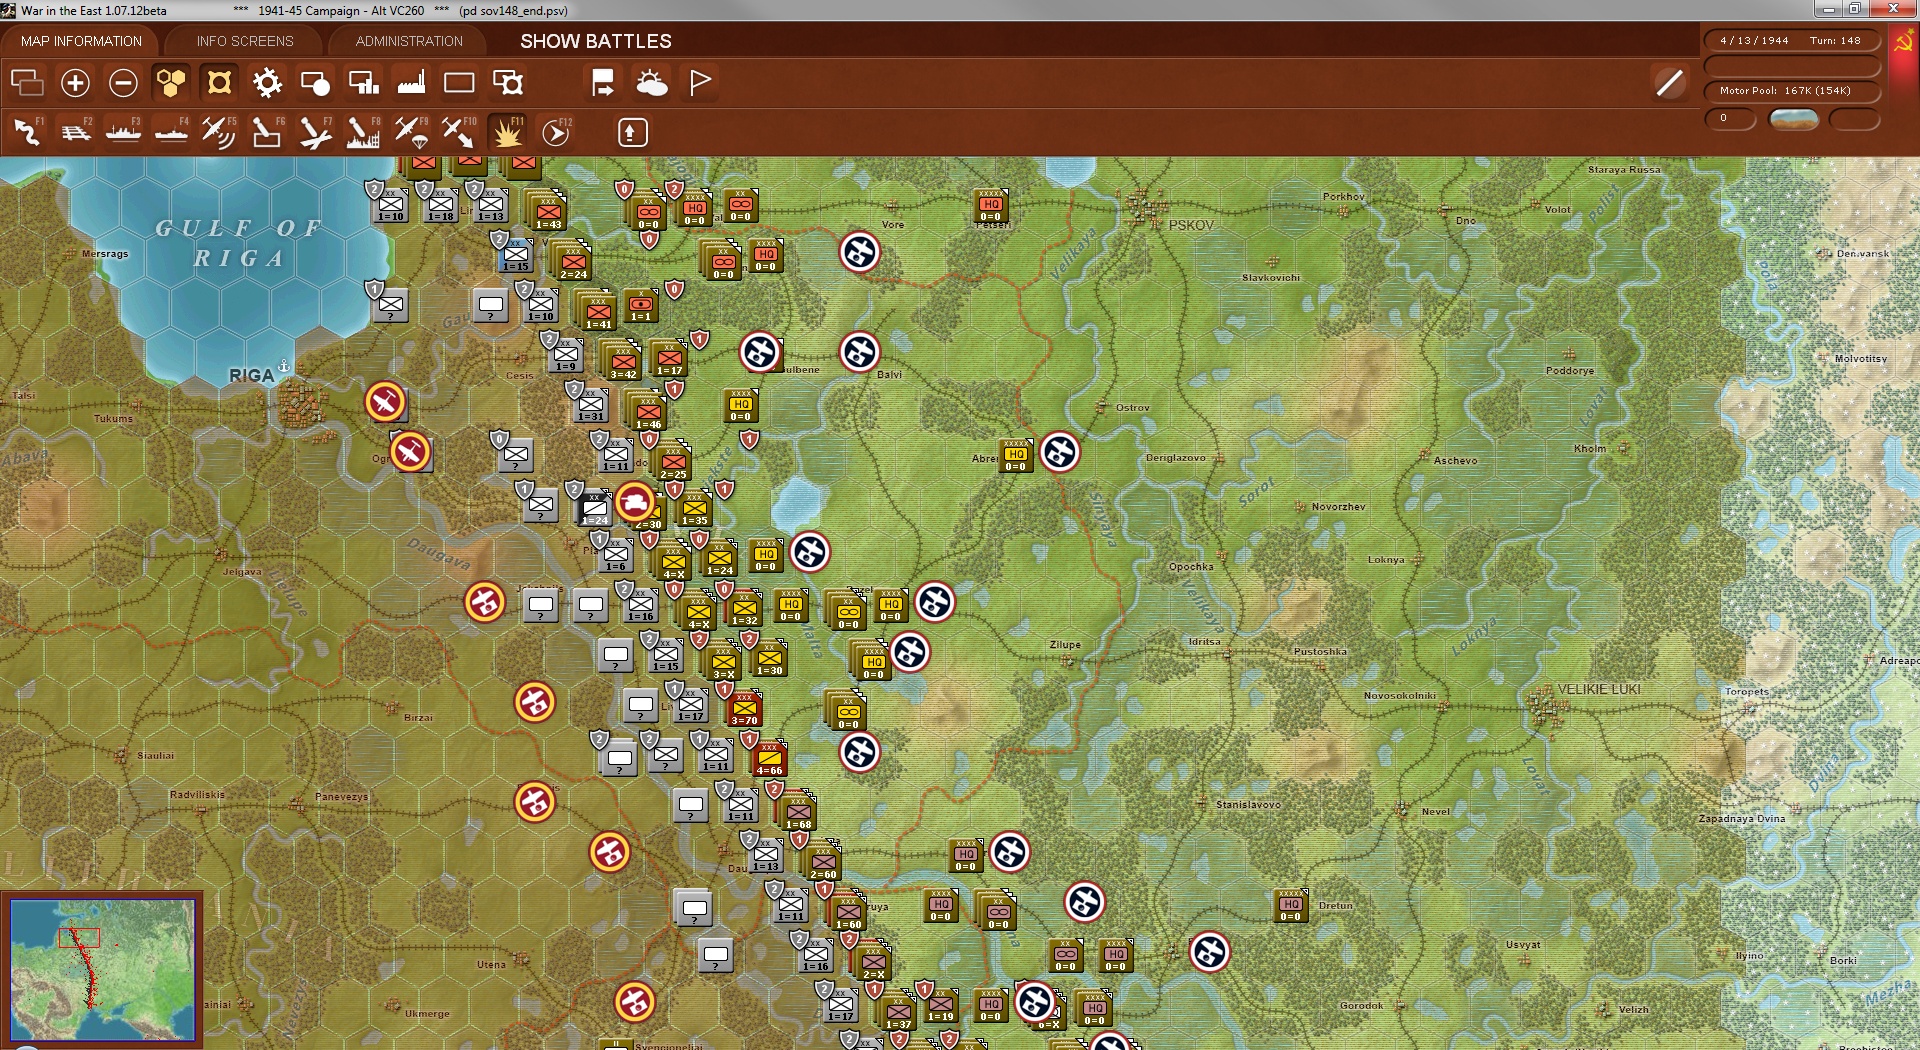Select the Soviet unit labeled 4=66

coord(769,758)
